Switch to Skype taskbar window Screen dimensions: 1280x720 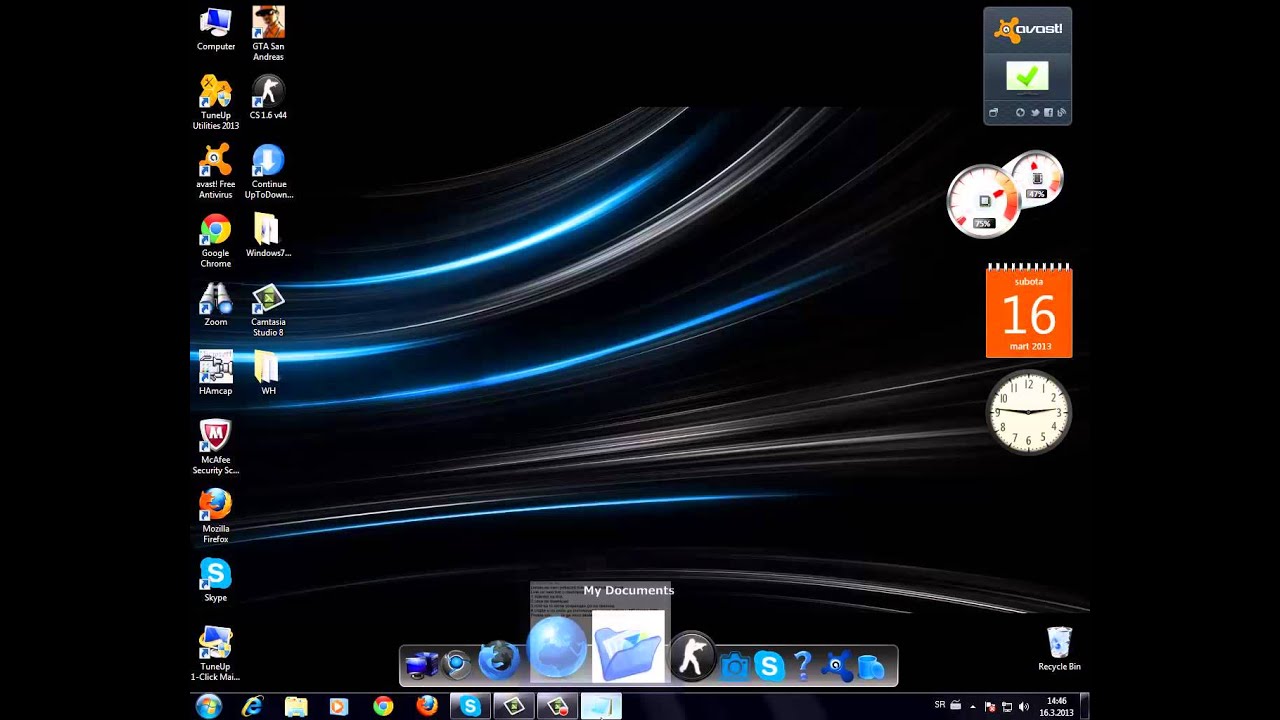pos(470,706)
